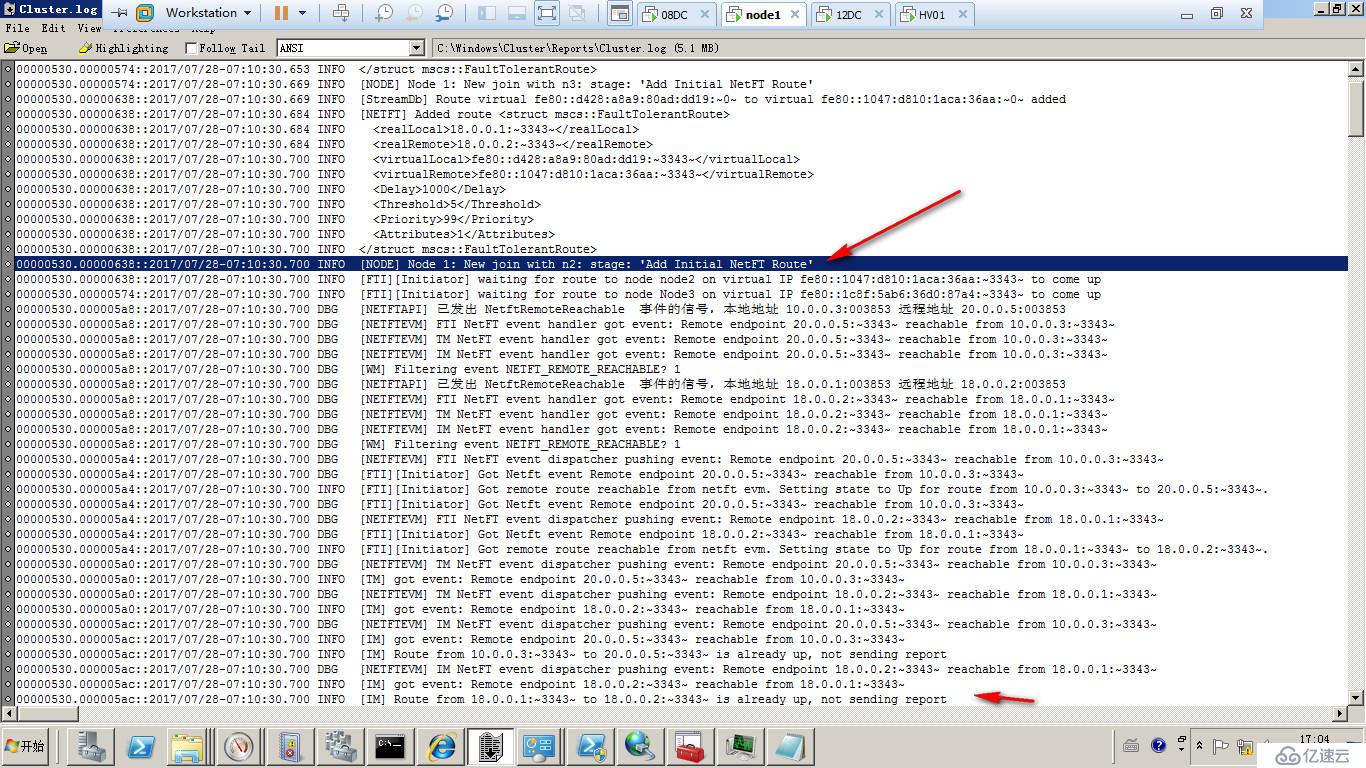The image size is (1366, 768).
Task: Open the performance monitor taskbar icon
Action: [740, 746]
